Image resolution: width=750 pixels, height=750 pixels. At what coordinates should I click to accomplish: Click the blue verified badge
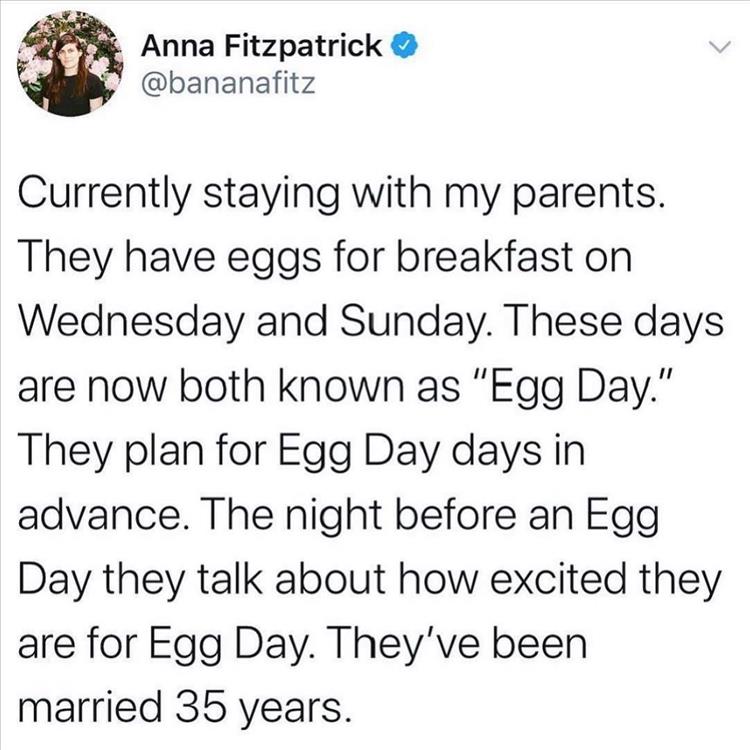coord(402,46)
